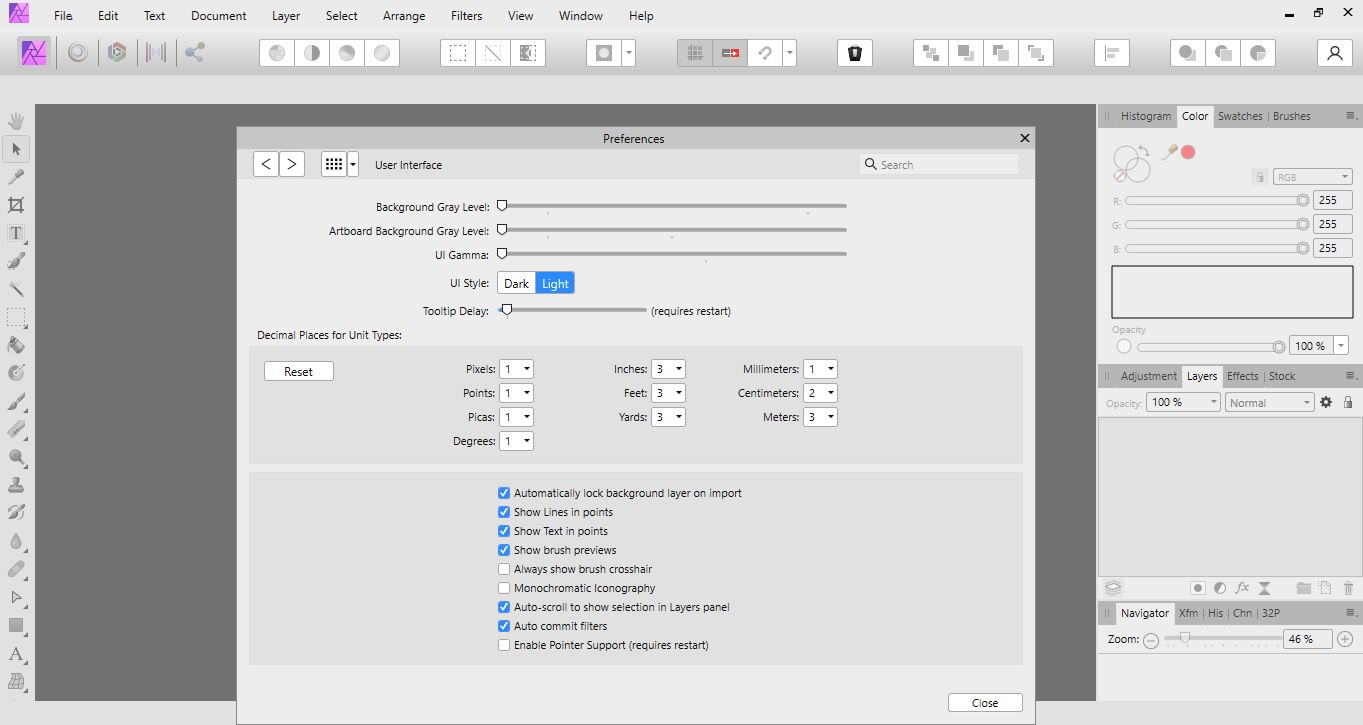Enable Monochromatic Iconography

pyautogui.click(x=504, y=588)
